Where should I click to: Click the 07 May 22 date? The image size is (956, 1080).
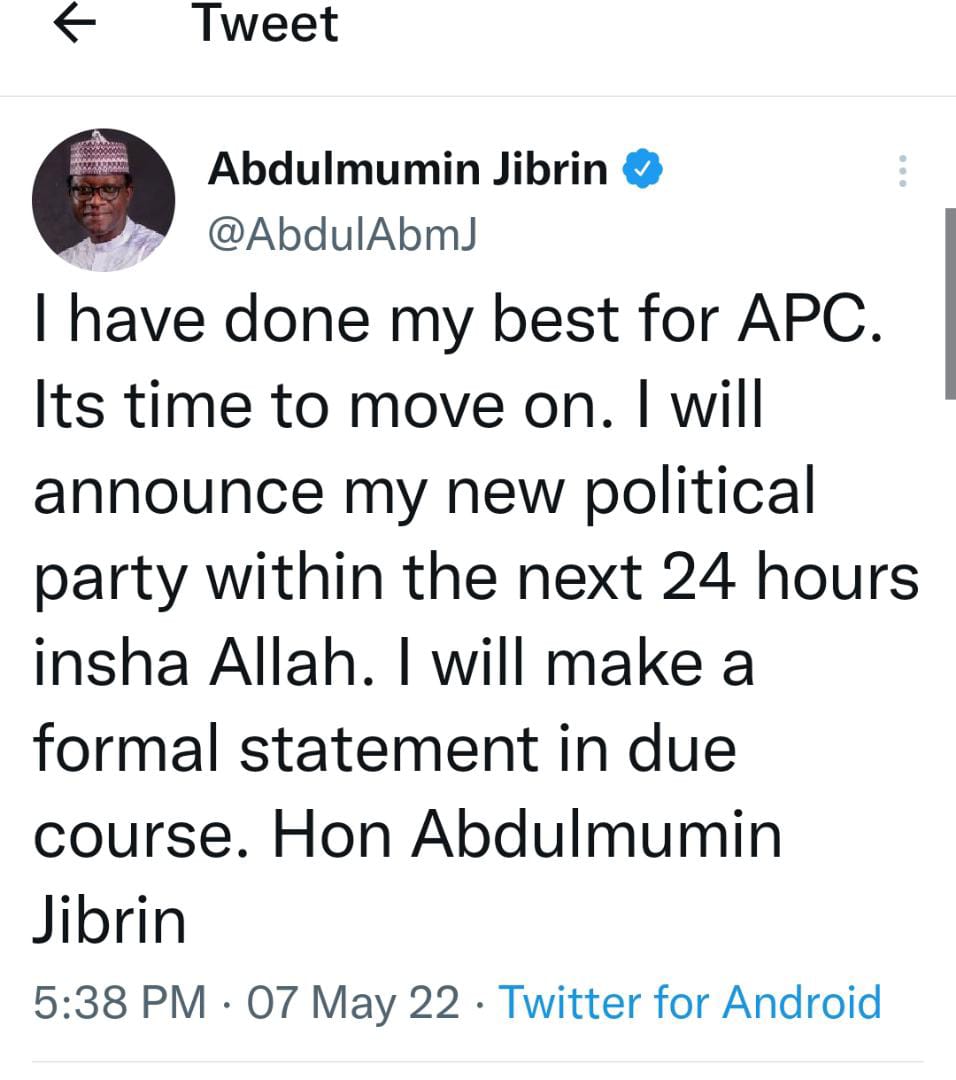353,1002
